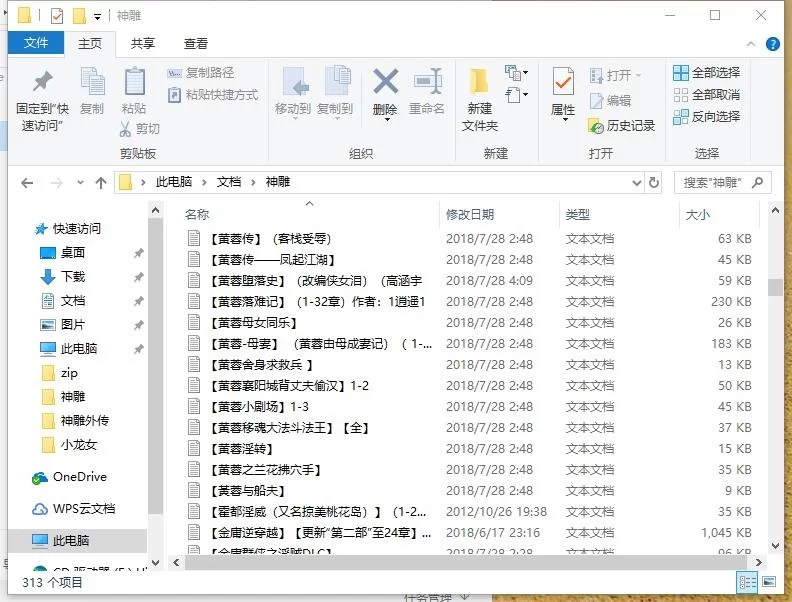Viewport: 792px width, 602px height.
Task: Click the Properties (属性) checkmark icon
Action: click(563, 81)
